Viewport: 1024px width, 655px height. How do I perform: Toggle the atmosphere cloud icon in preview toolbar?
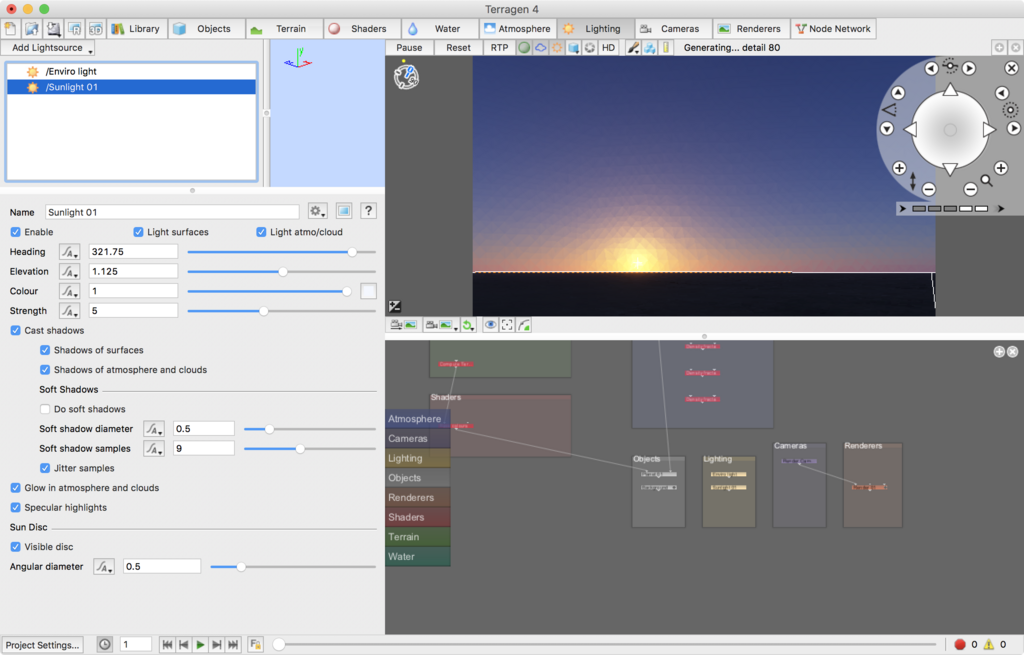(x=541, y=48)
